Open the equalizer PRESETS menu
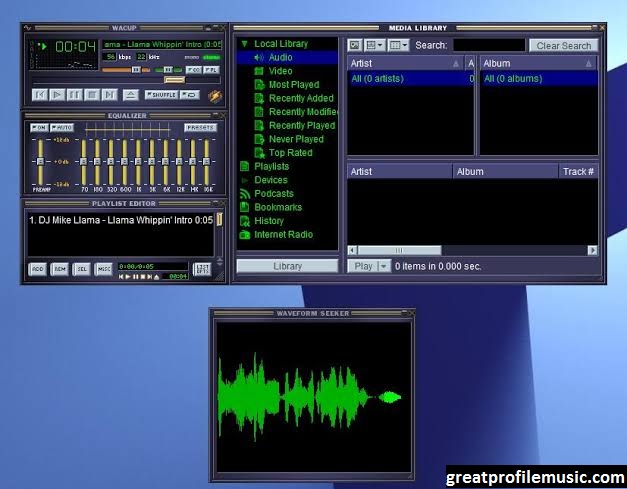The height and width of the screenshot is (489, 627). click(200, 128)
